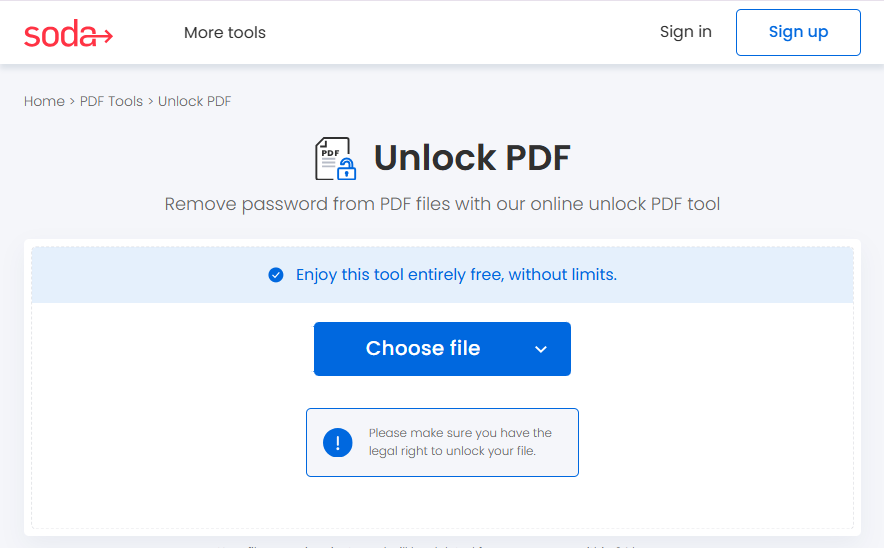Viewport: 884px width, 548px height.
Task: Click the PDF padlock icon beside heading
Action: (335, 159)
